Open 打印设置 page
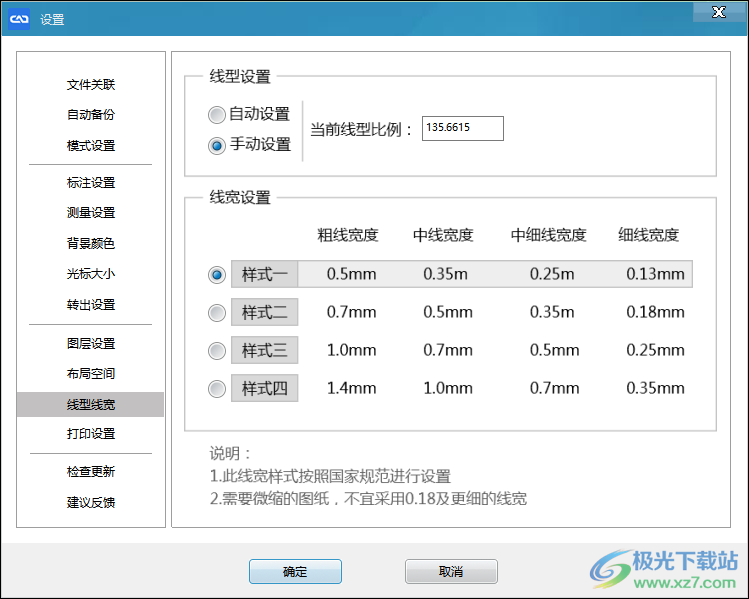Screen dimensions: 749x599 pyautogui.click(x=91, y=434)
